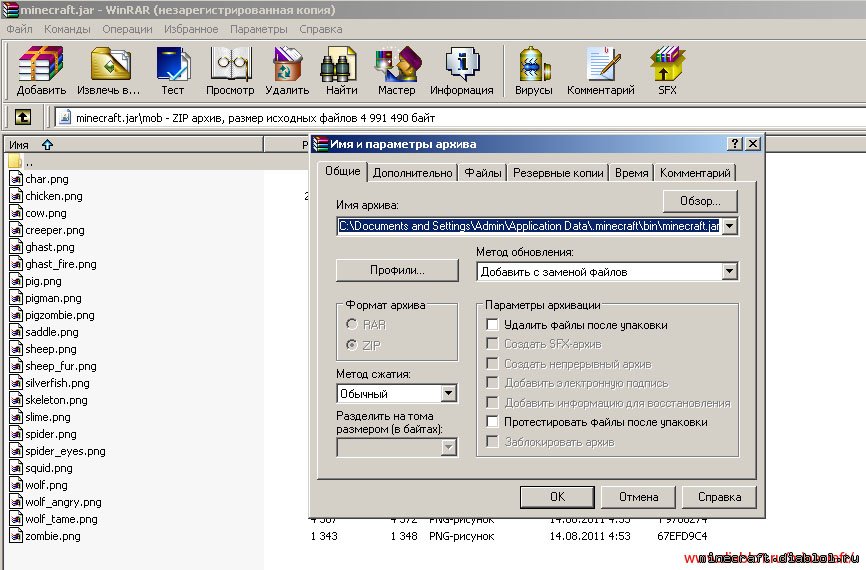Enable 'Удалить файлы после упаковки' checkbox
The height and width of the screenshot is (570, 866).
coord(492,325)
